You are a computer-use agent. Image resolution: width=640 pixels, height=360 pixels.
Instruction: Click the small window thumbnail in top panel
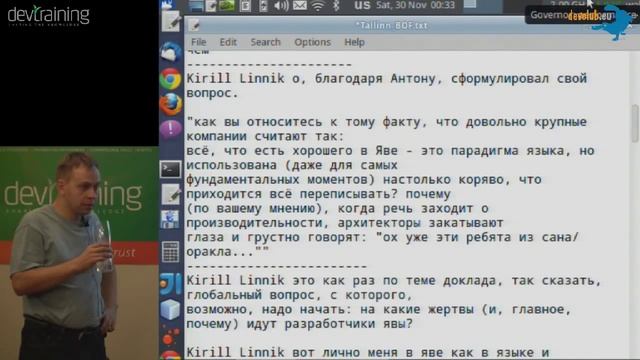coord(470,4)
